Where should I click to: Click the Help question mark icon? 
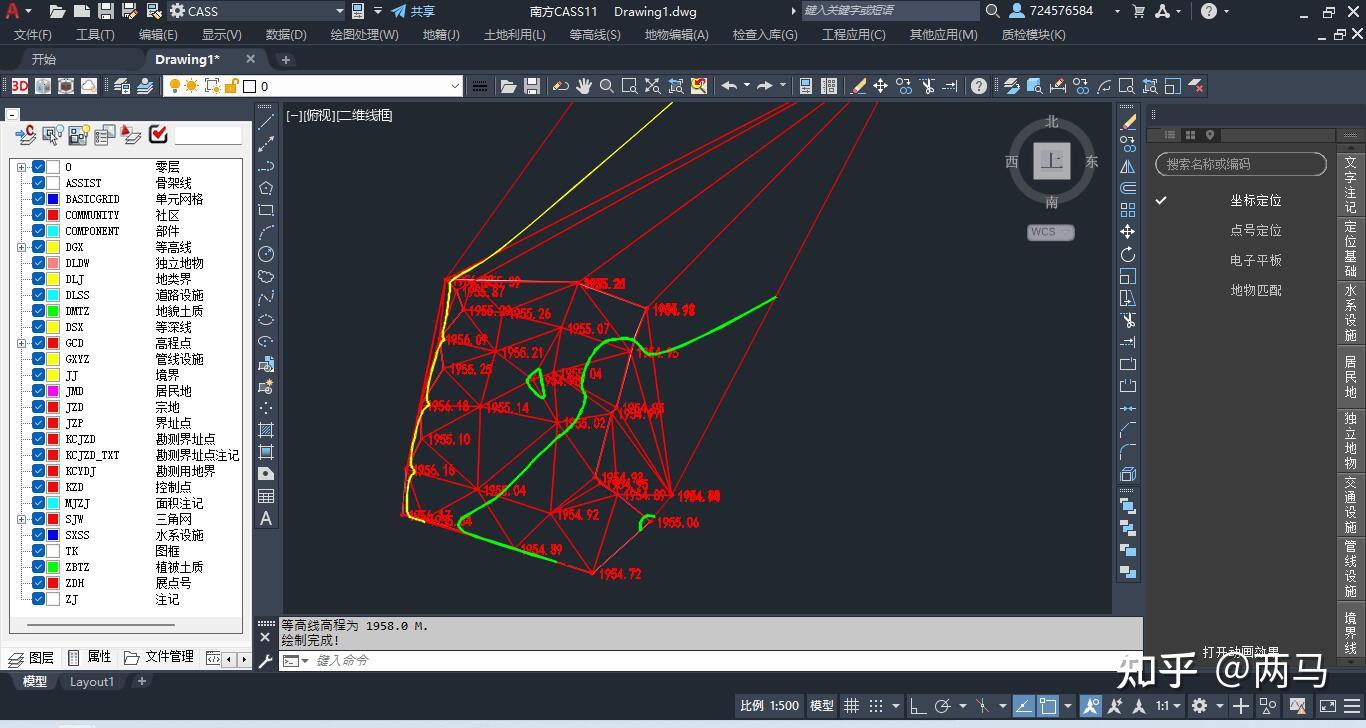978,86
